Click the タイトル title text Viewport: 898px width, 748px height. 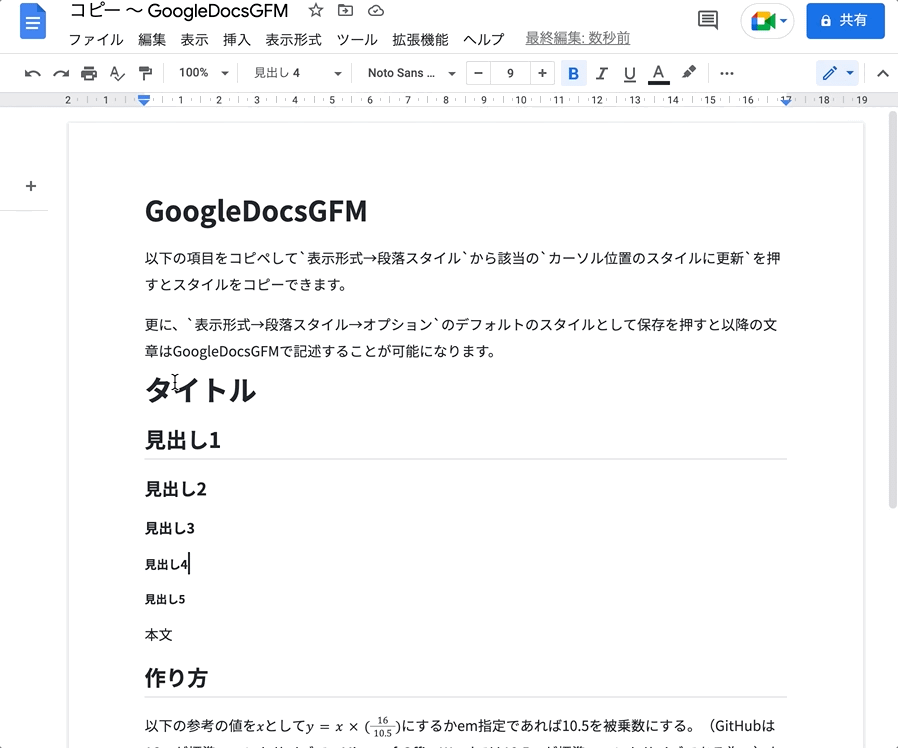pos(200,390)
